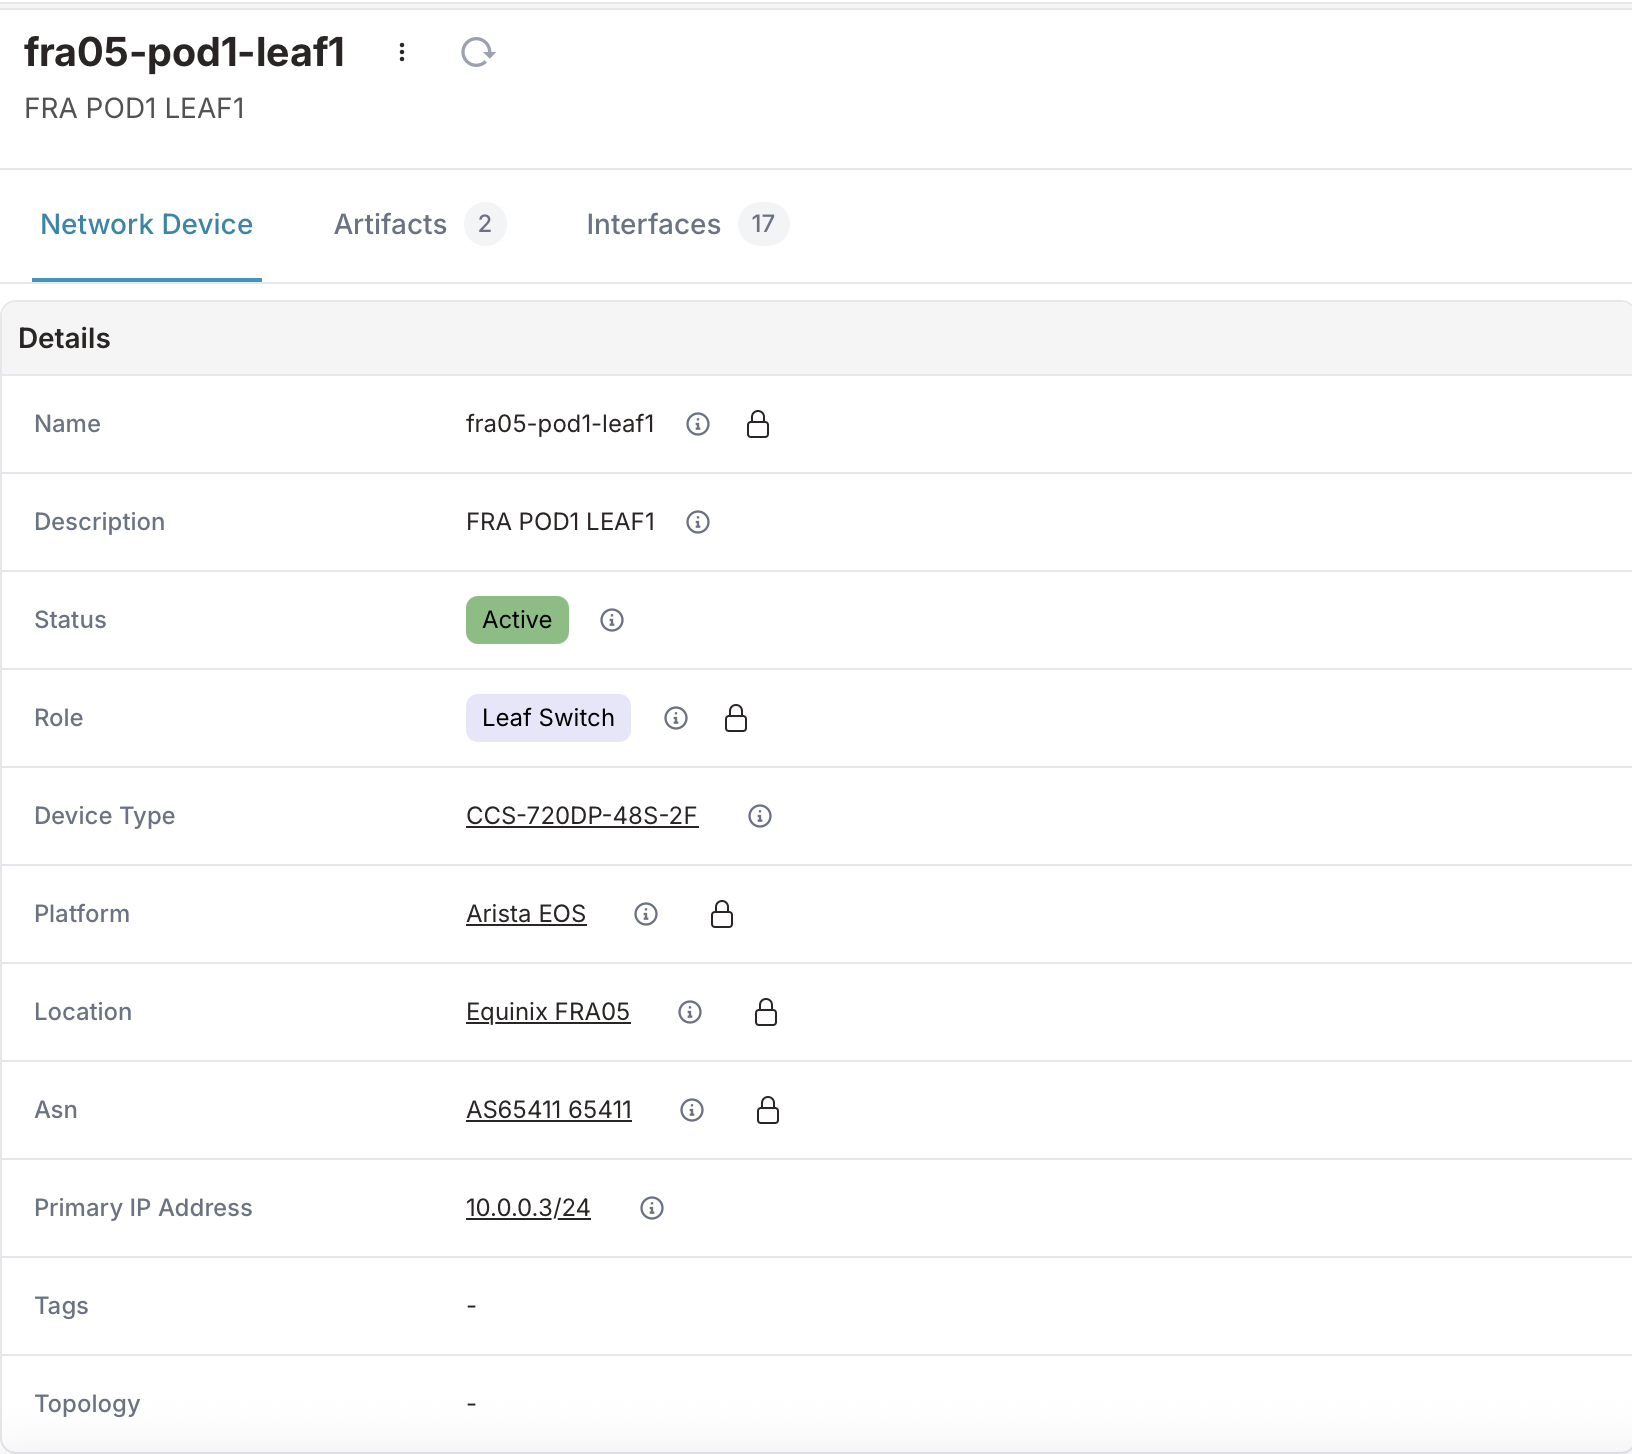
Task: Click the AS65411 65411 ASN link
Action: tap(549, 1110)
